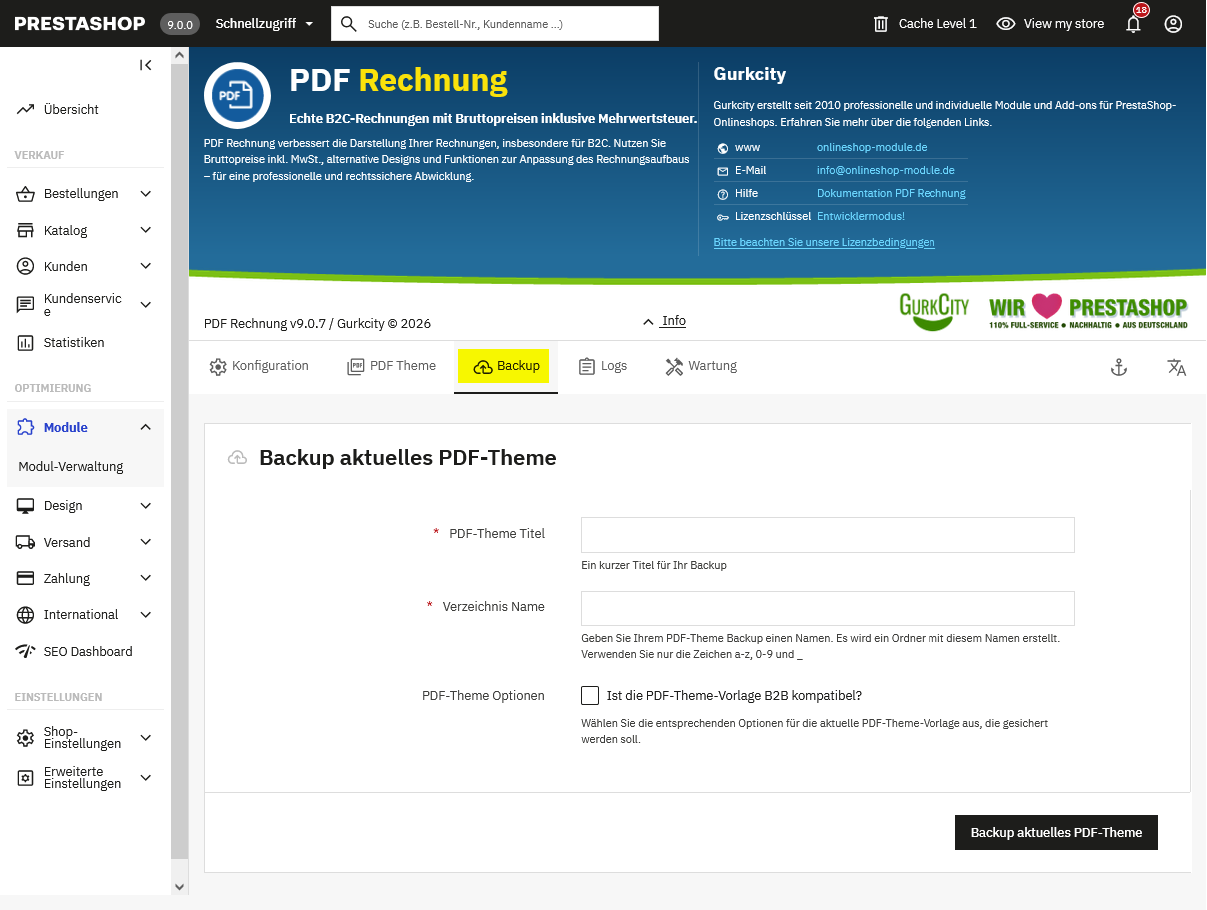Image resolution: width=1207 pixels, height=910 pixels.
Task: Switch to the PDF Theme tab
Action: [x=391, y=366]
